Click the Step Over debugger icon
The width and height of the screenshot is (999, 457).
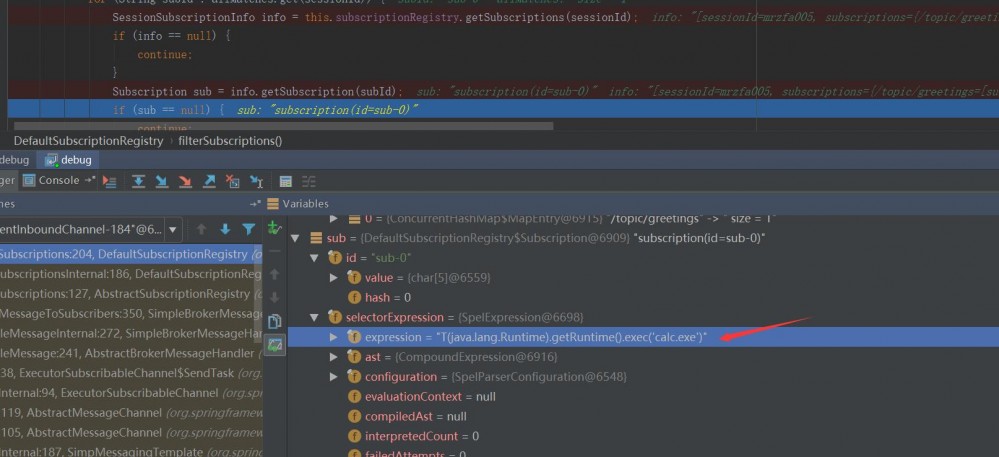(x=138, y=182)
